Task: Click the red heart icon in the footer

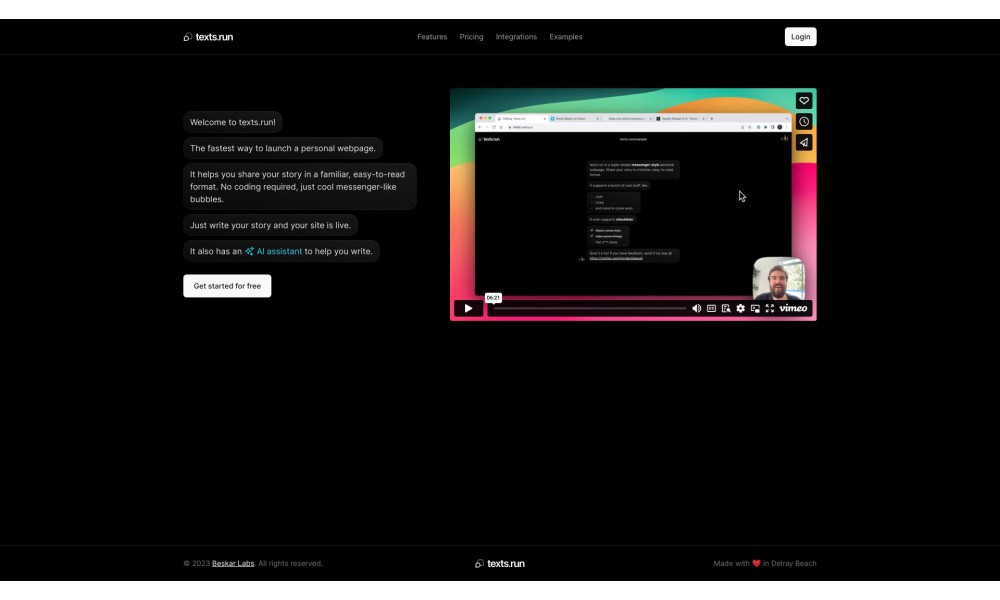Action: 756,564
